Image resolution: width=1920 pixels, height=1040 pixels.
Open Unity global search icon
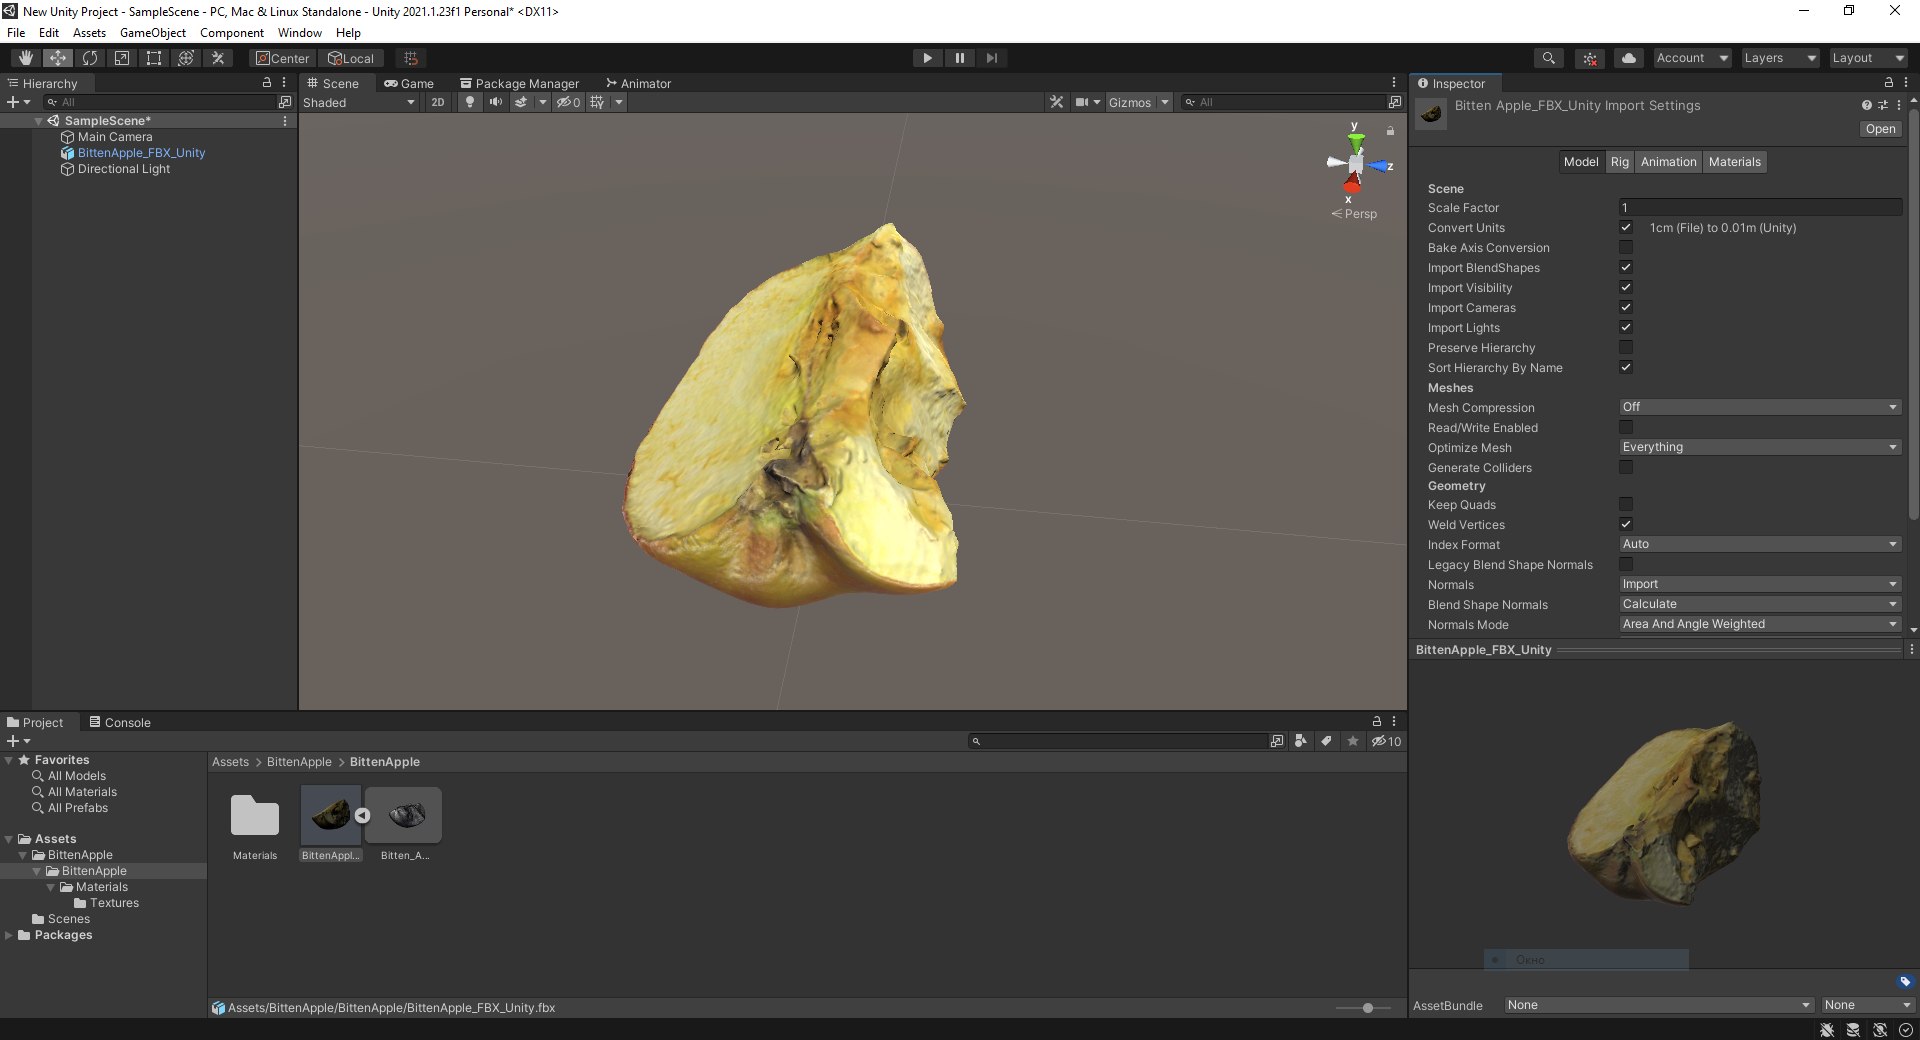[x=1548, y=58]
